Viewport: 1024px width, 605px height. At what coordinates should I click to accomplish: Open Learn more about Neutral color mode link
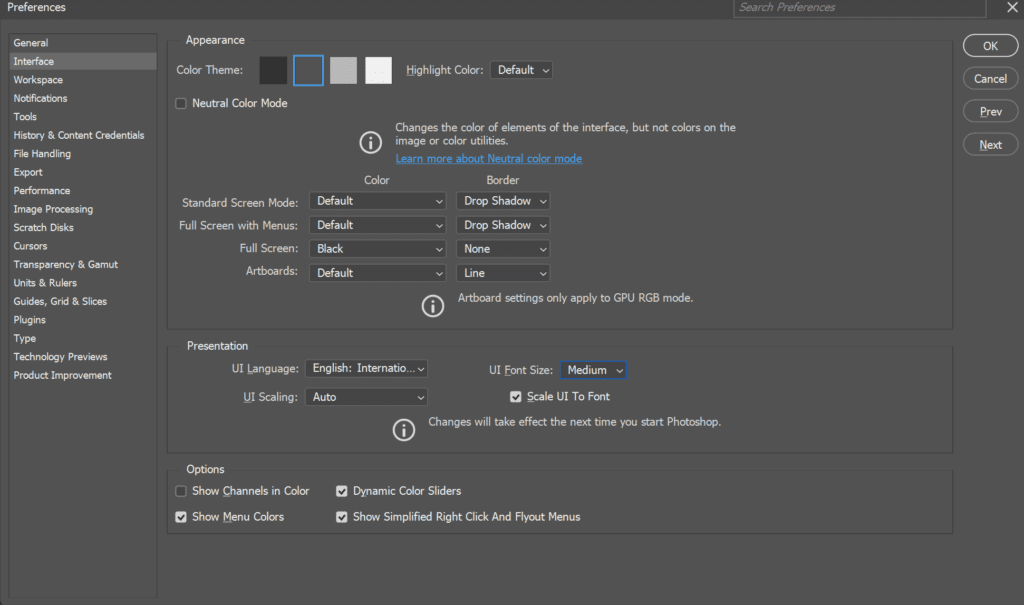coord(488,159)
